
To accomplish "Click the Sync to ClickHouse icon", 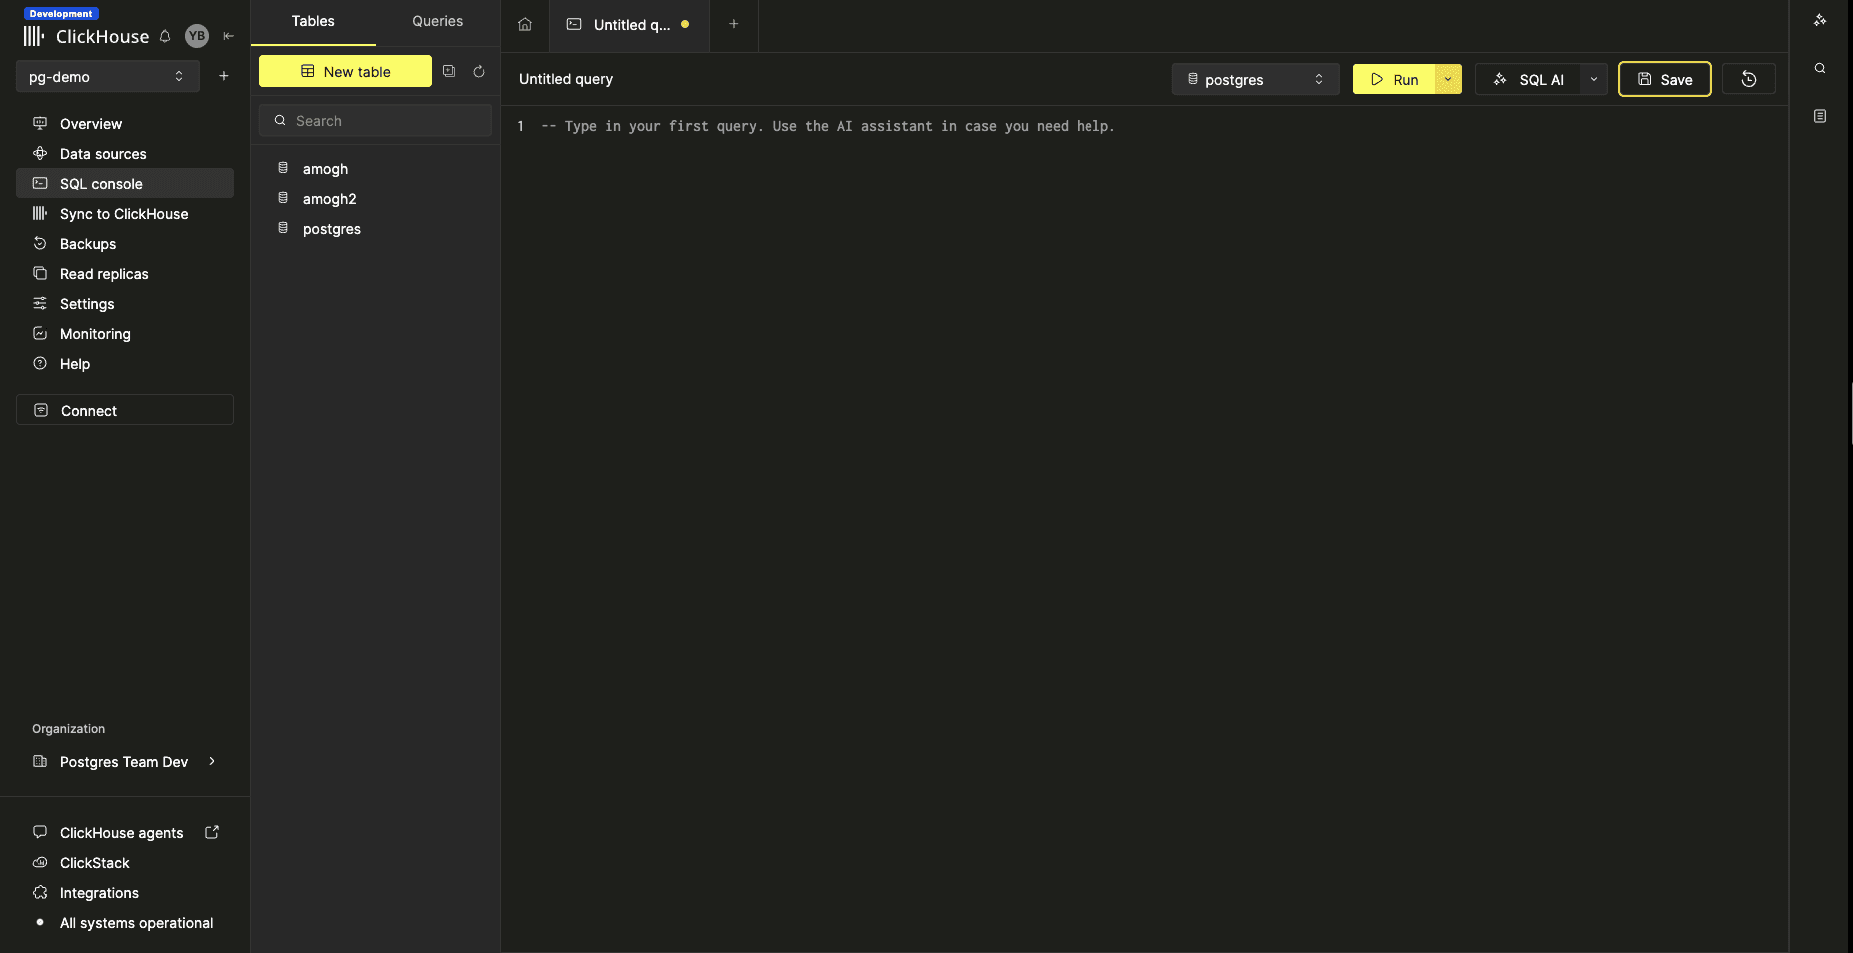I will coord(40,213).
